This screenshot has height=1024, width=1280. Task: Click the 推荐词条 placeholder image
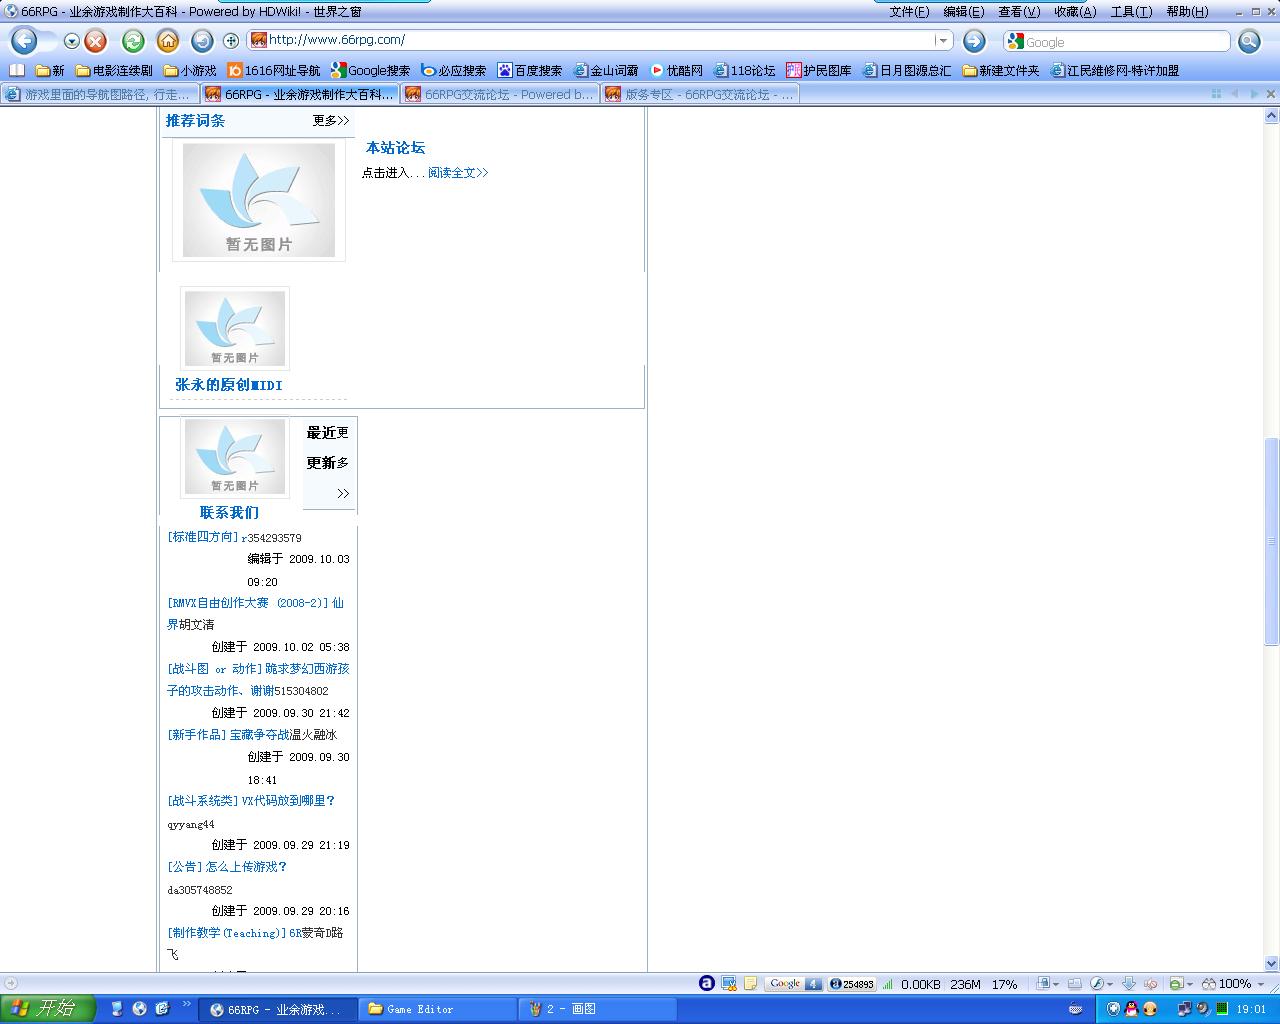pyautogui.click(x=259, y=200)
